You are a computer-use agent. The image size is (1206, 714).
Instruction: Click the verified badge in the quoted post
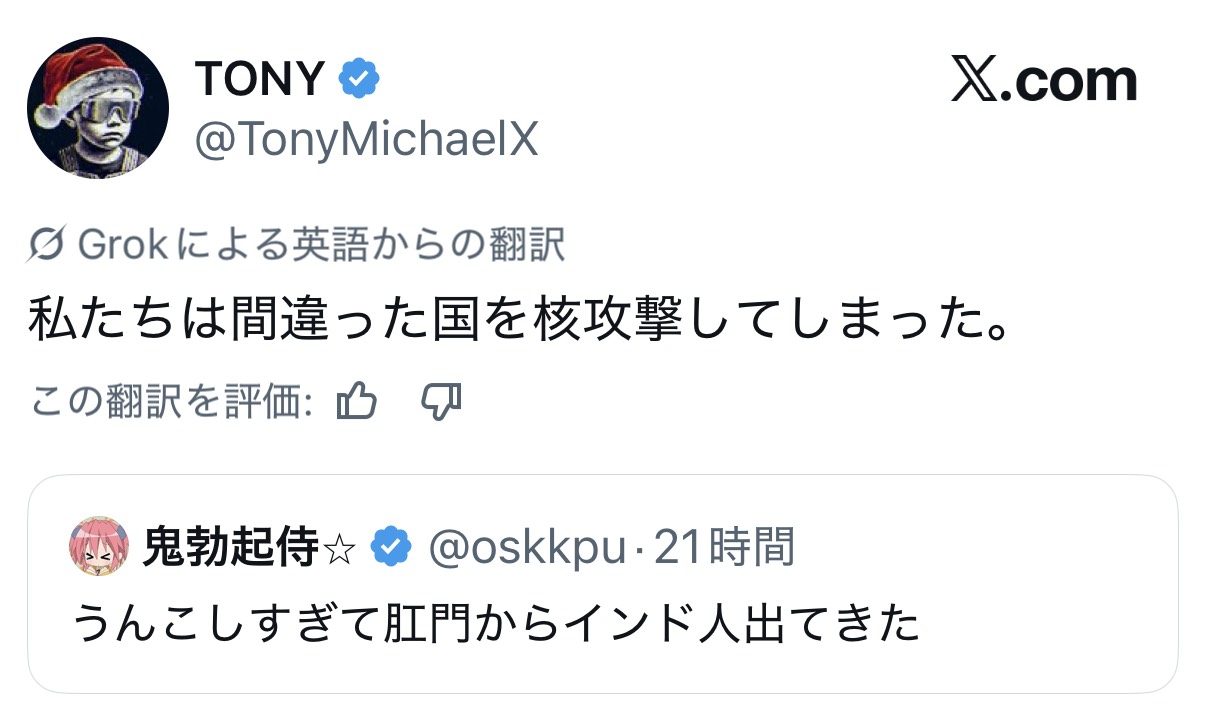390,547
